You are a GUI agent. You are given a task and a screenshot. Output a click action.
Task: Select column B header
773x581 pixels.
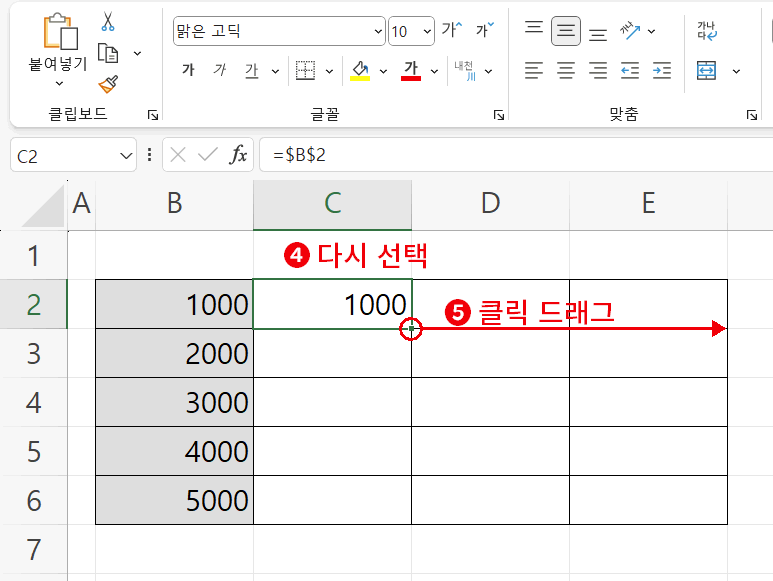(x=175, y=204)
